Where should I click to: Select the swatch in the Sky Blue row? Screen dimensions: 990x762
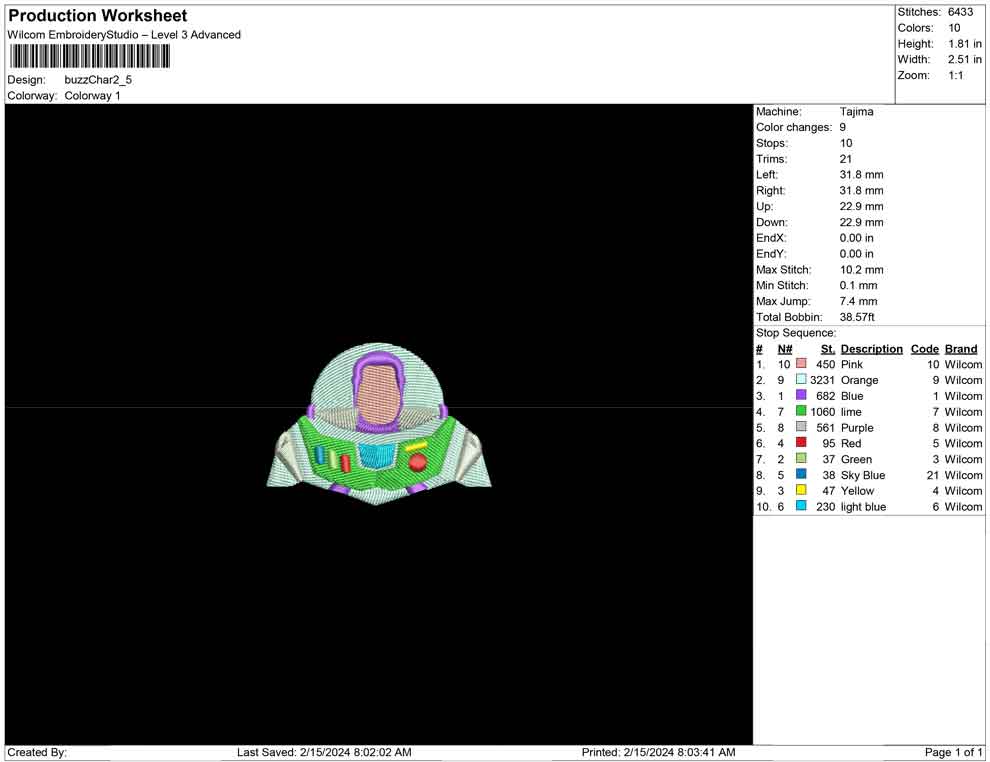point(801,475)
